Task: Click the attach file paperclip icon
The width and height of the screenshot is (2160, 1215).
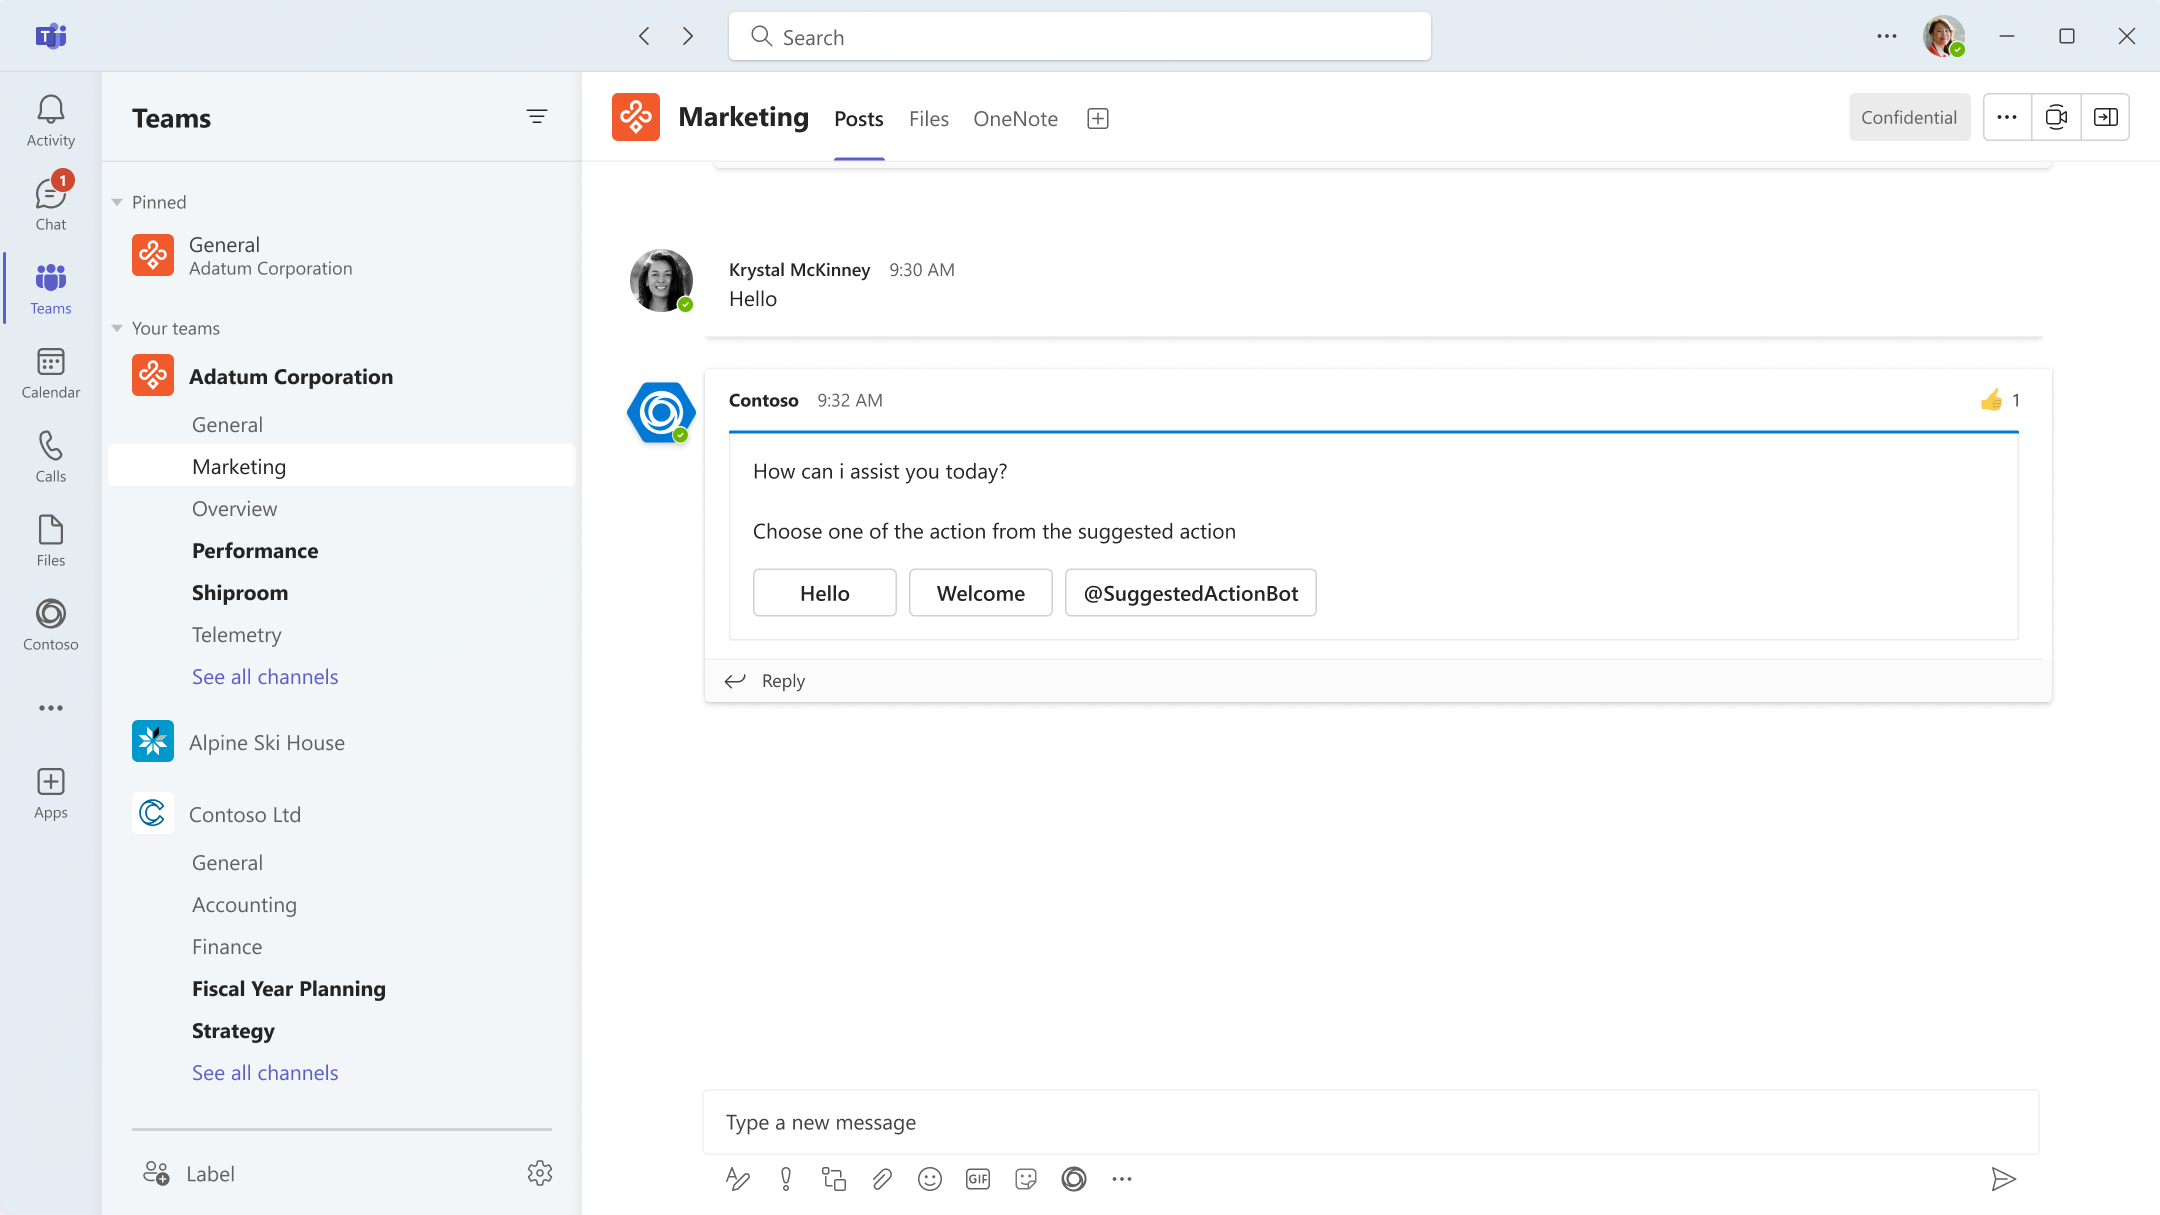Action: pyautogui.click(x=881, y=1179)
